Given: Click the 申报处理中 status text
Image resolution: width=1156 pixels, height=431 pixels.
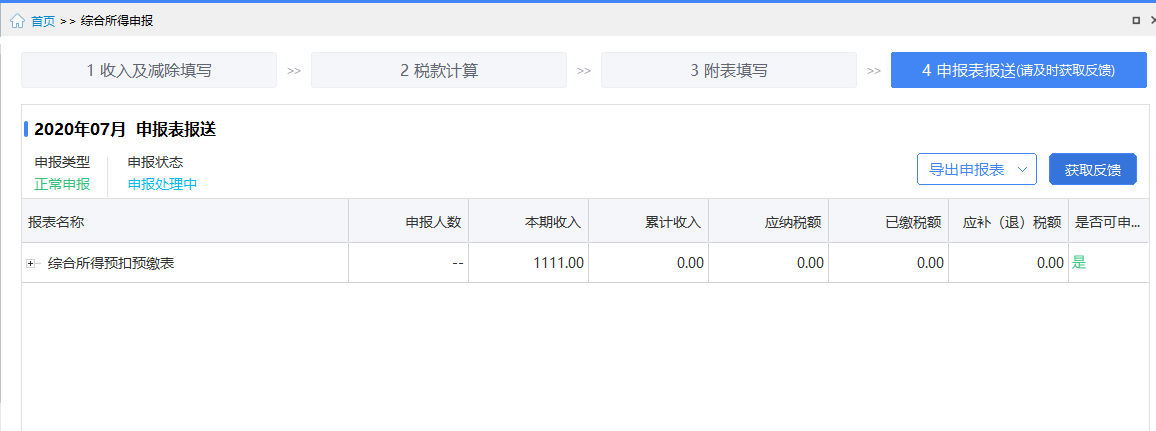Looking at the screenshot, I should click(162, 184).
